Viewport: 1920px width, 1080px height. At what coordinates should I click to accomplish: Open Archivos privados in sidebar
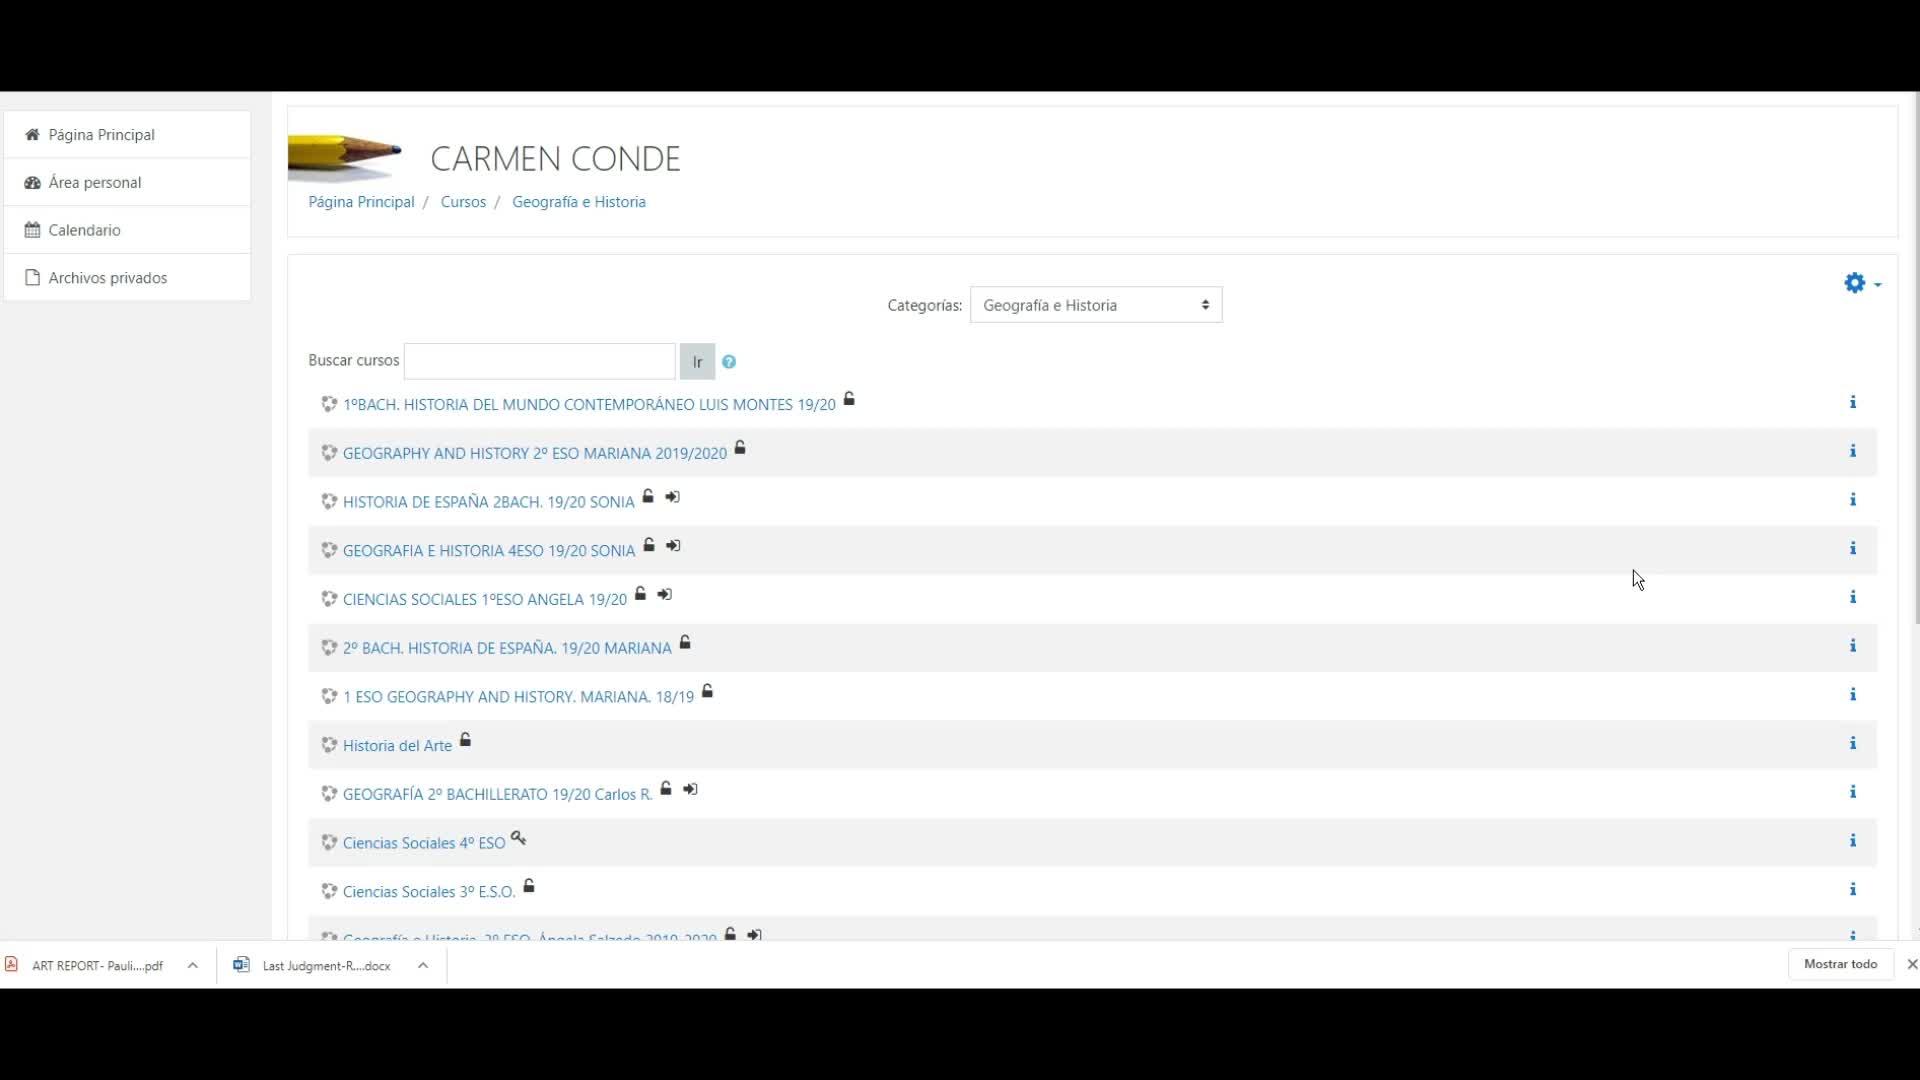[107, 278]
